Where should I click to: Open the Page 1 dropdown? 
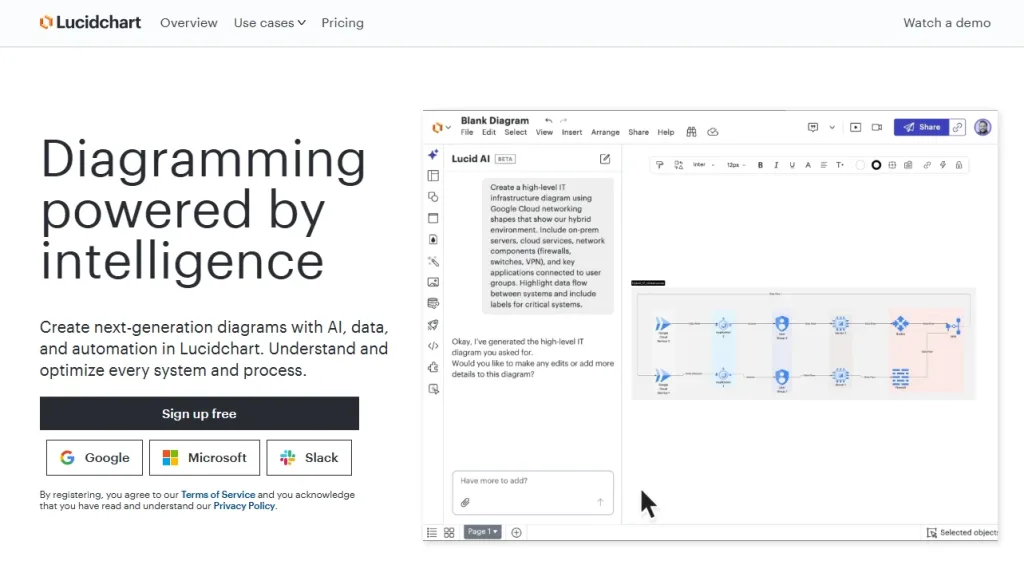[x=483, y=532]
